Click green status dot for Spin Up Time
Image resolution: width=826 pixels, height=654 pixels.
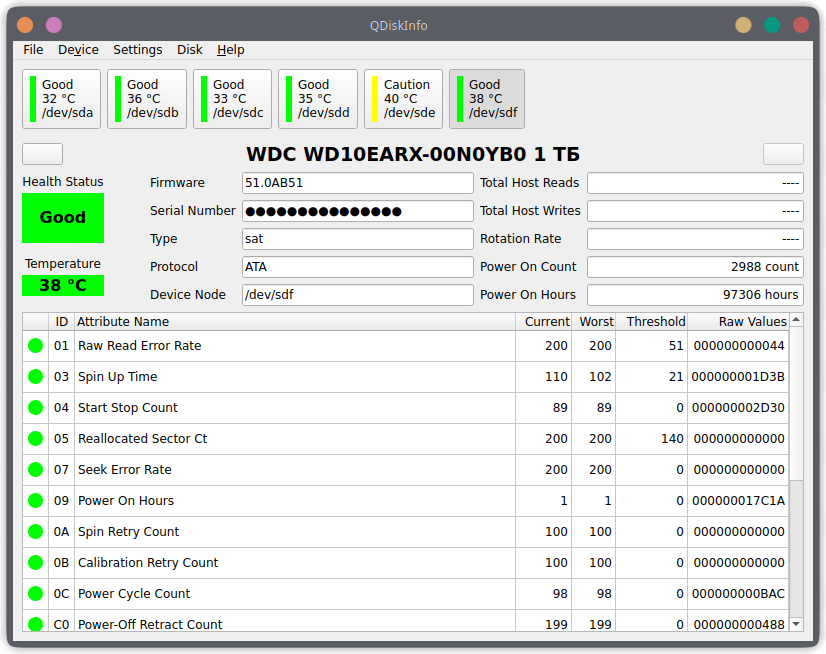point(35,377)
